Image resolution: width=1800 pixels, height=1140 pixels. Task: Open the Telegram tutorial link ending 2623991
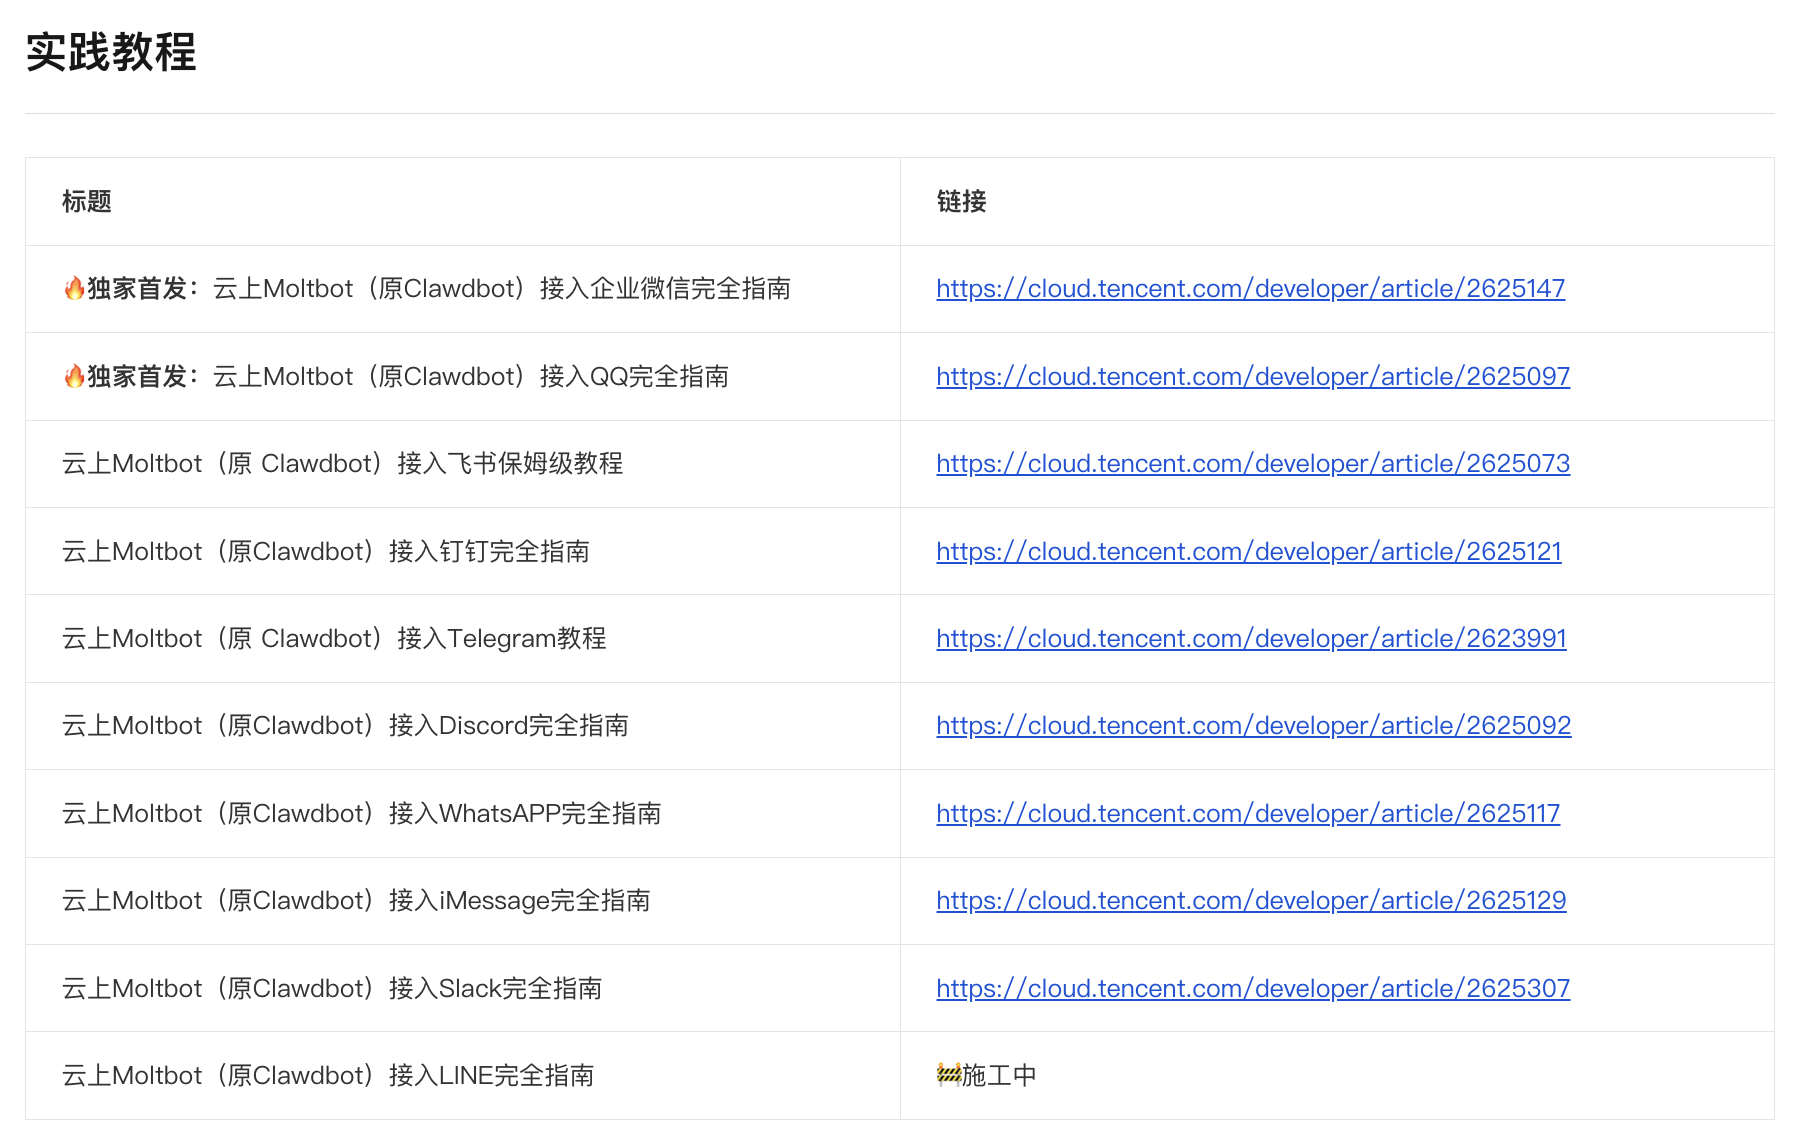(1251, 639)
